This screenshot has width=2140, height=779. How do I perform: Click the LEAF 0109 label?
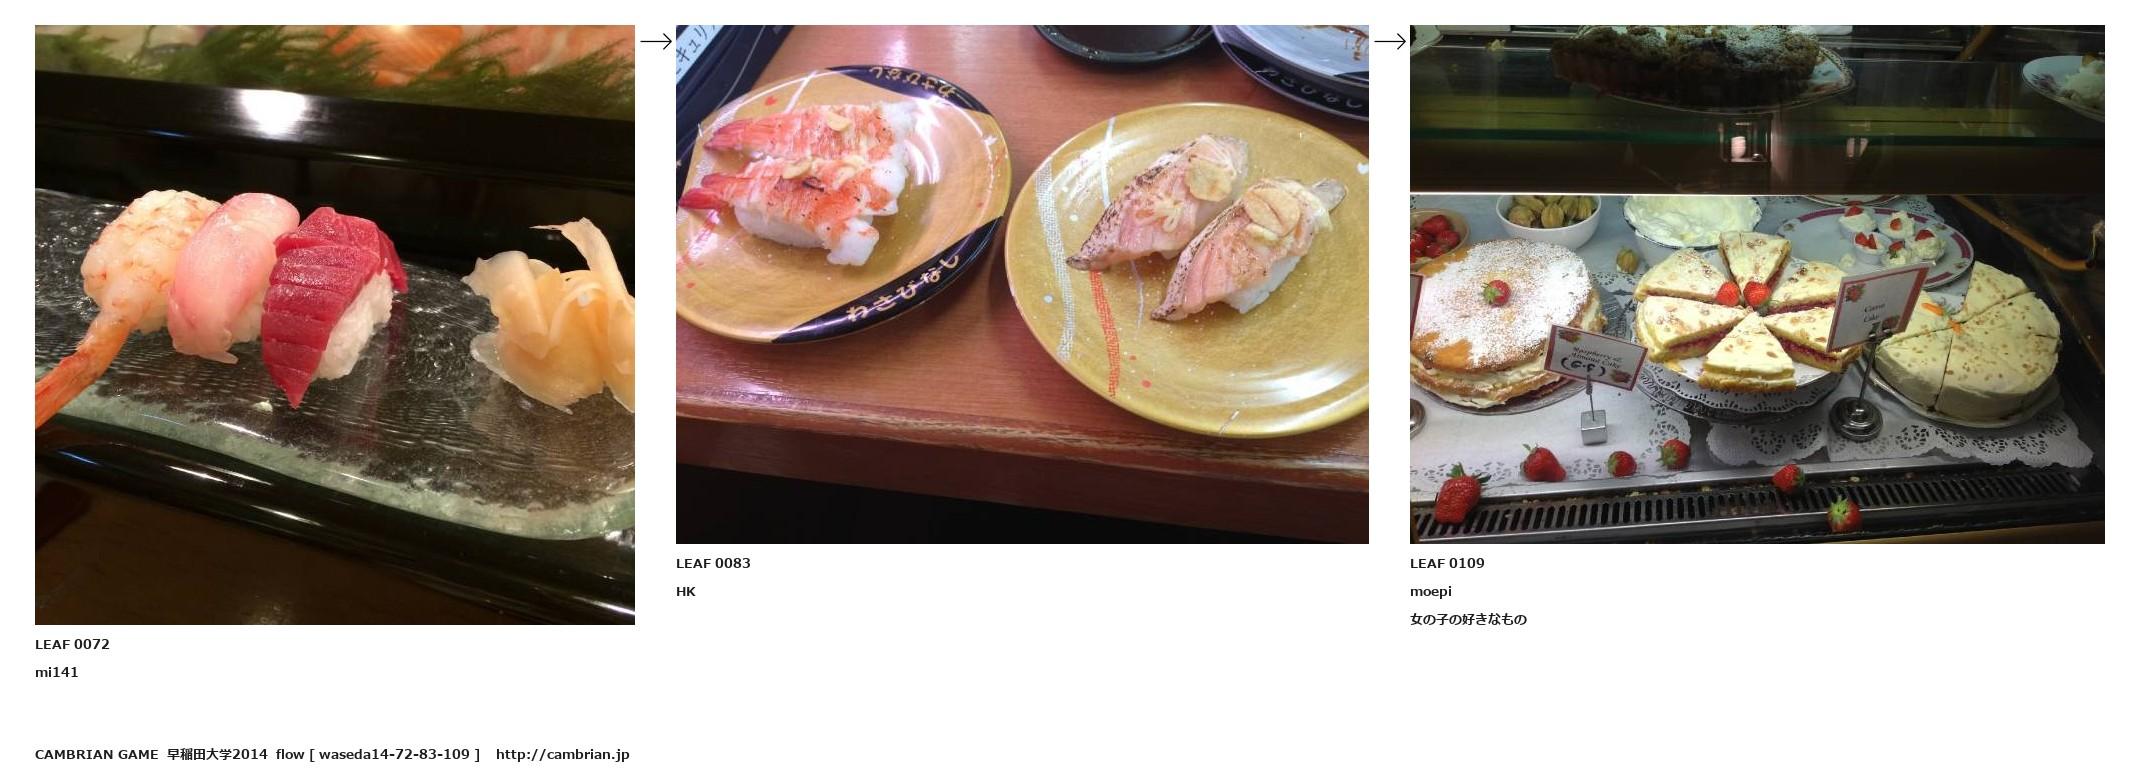pos(1447,563)
